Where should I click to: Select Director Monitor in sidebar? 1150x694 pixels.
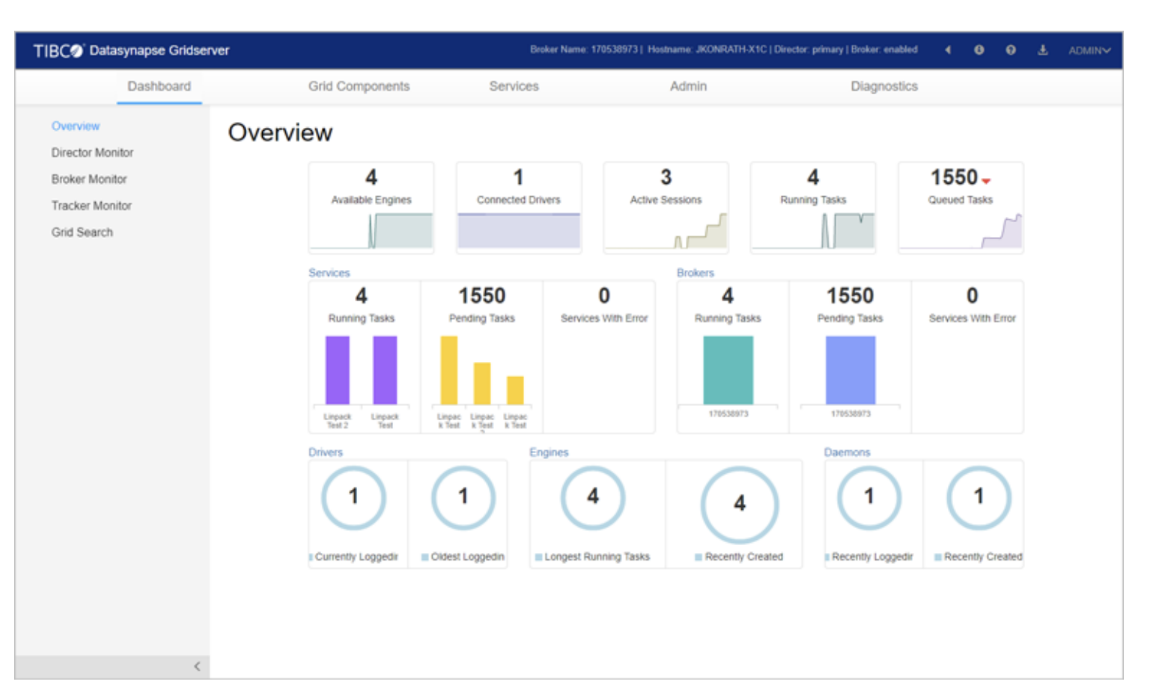coord(92,153)
